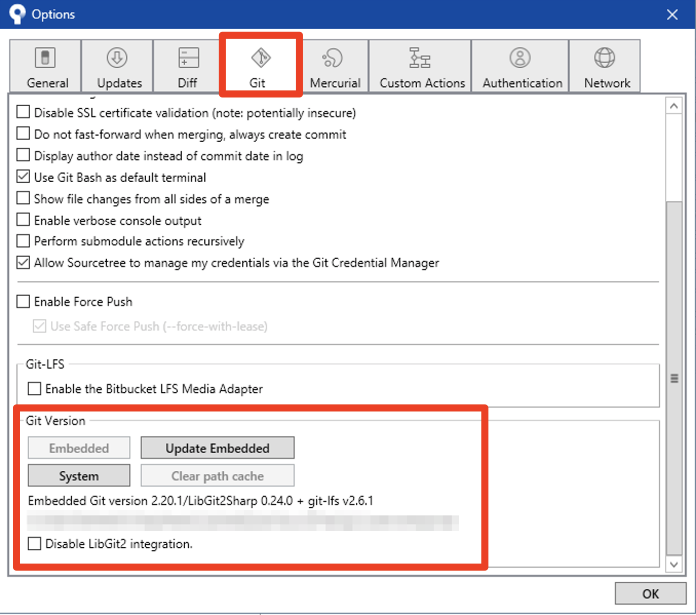Switch to the Updates tab

118,66
